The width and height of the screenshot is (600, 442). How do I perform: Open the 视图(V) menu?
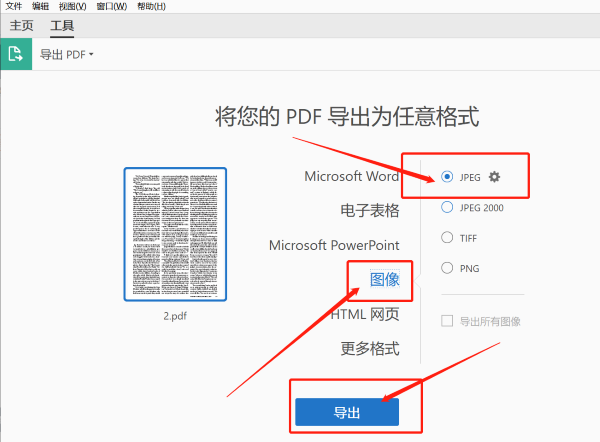click(x=72, y=6)
